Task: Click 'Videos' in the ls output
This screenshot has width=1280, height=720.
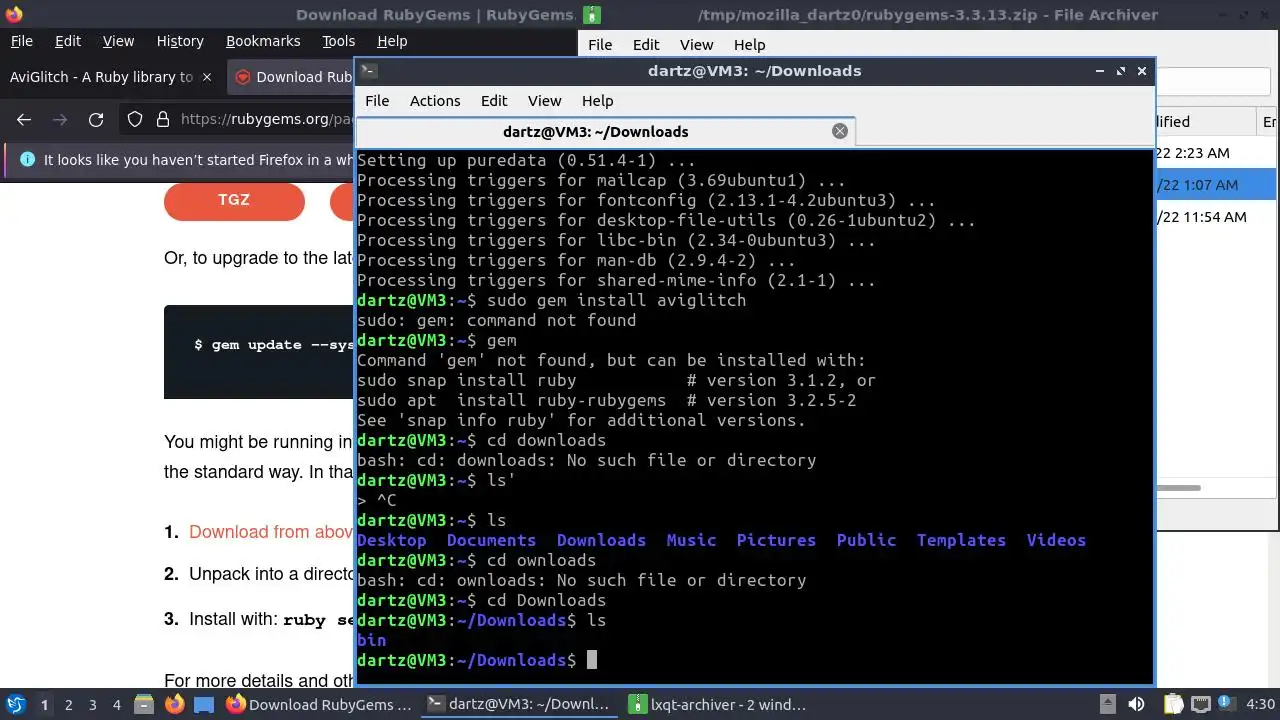Action: (x=1056, y=540)
